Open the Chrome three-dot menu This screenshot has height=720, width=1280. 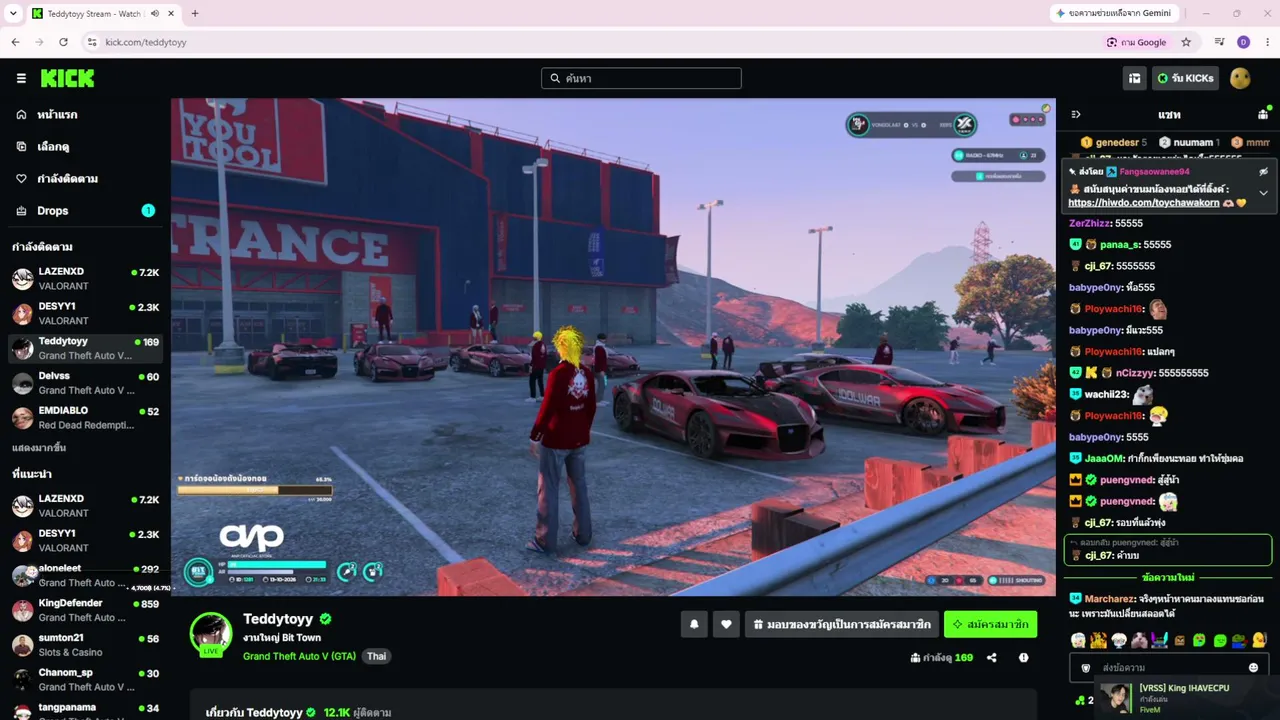pos(1268,42)
